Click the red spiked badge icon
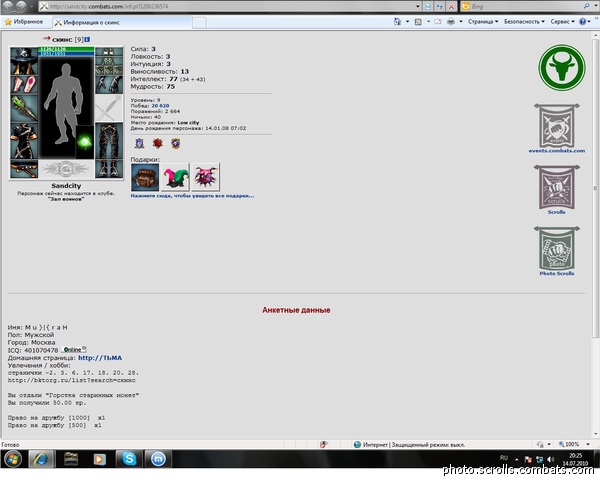Screen dimensions: 600x480 point(158,144)
